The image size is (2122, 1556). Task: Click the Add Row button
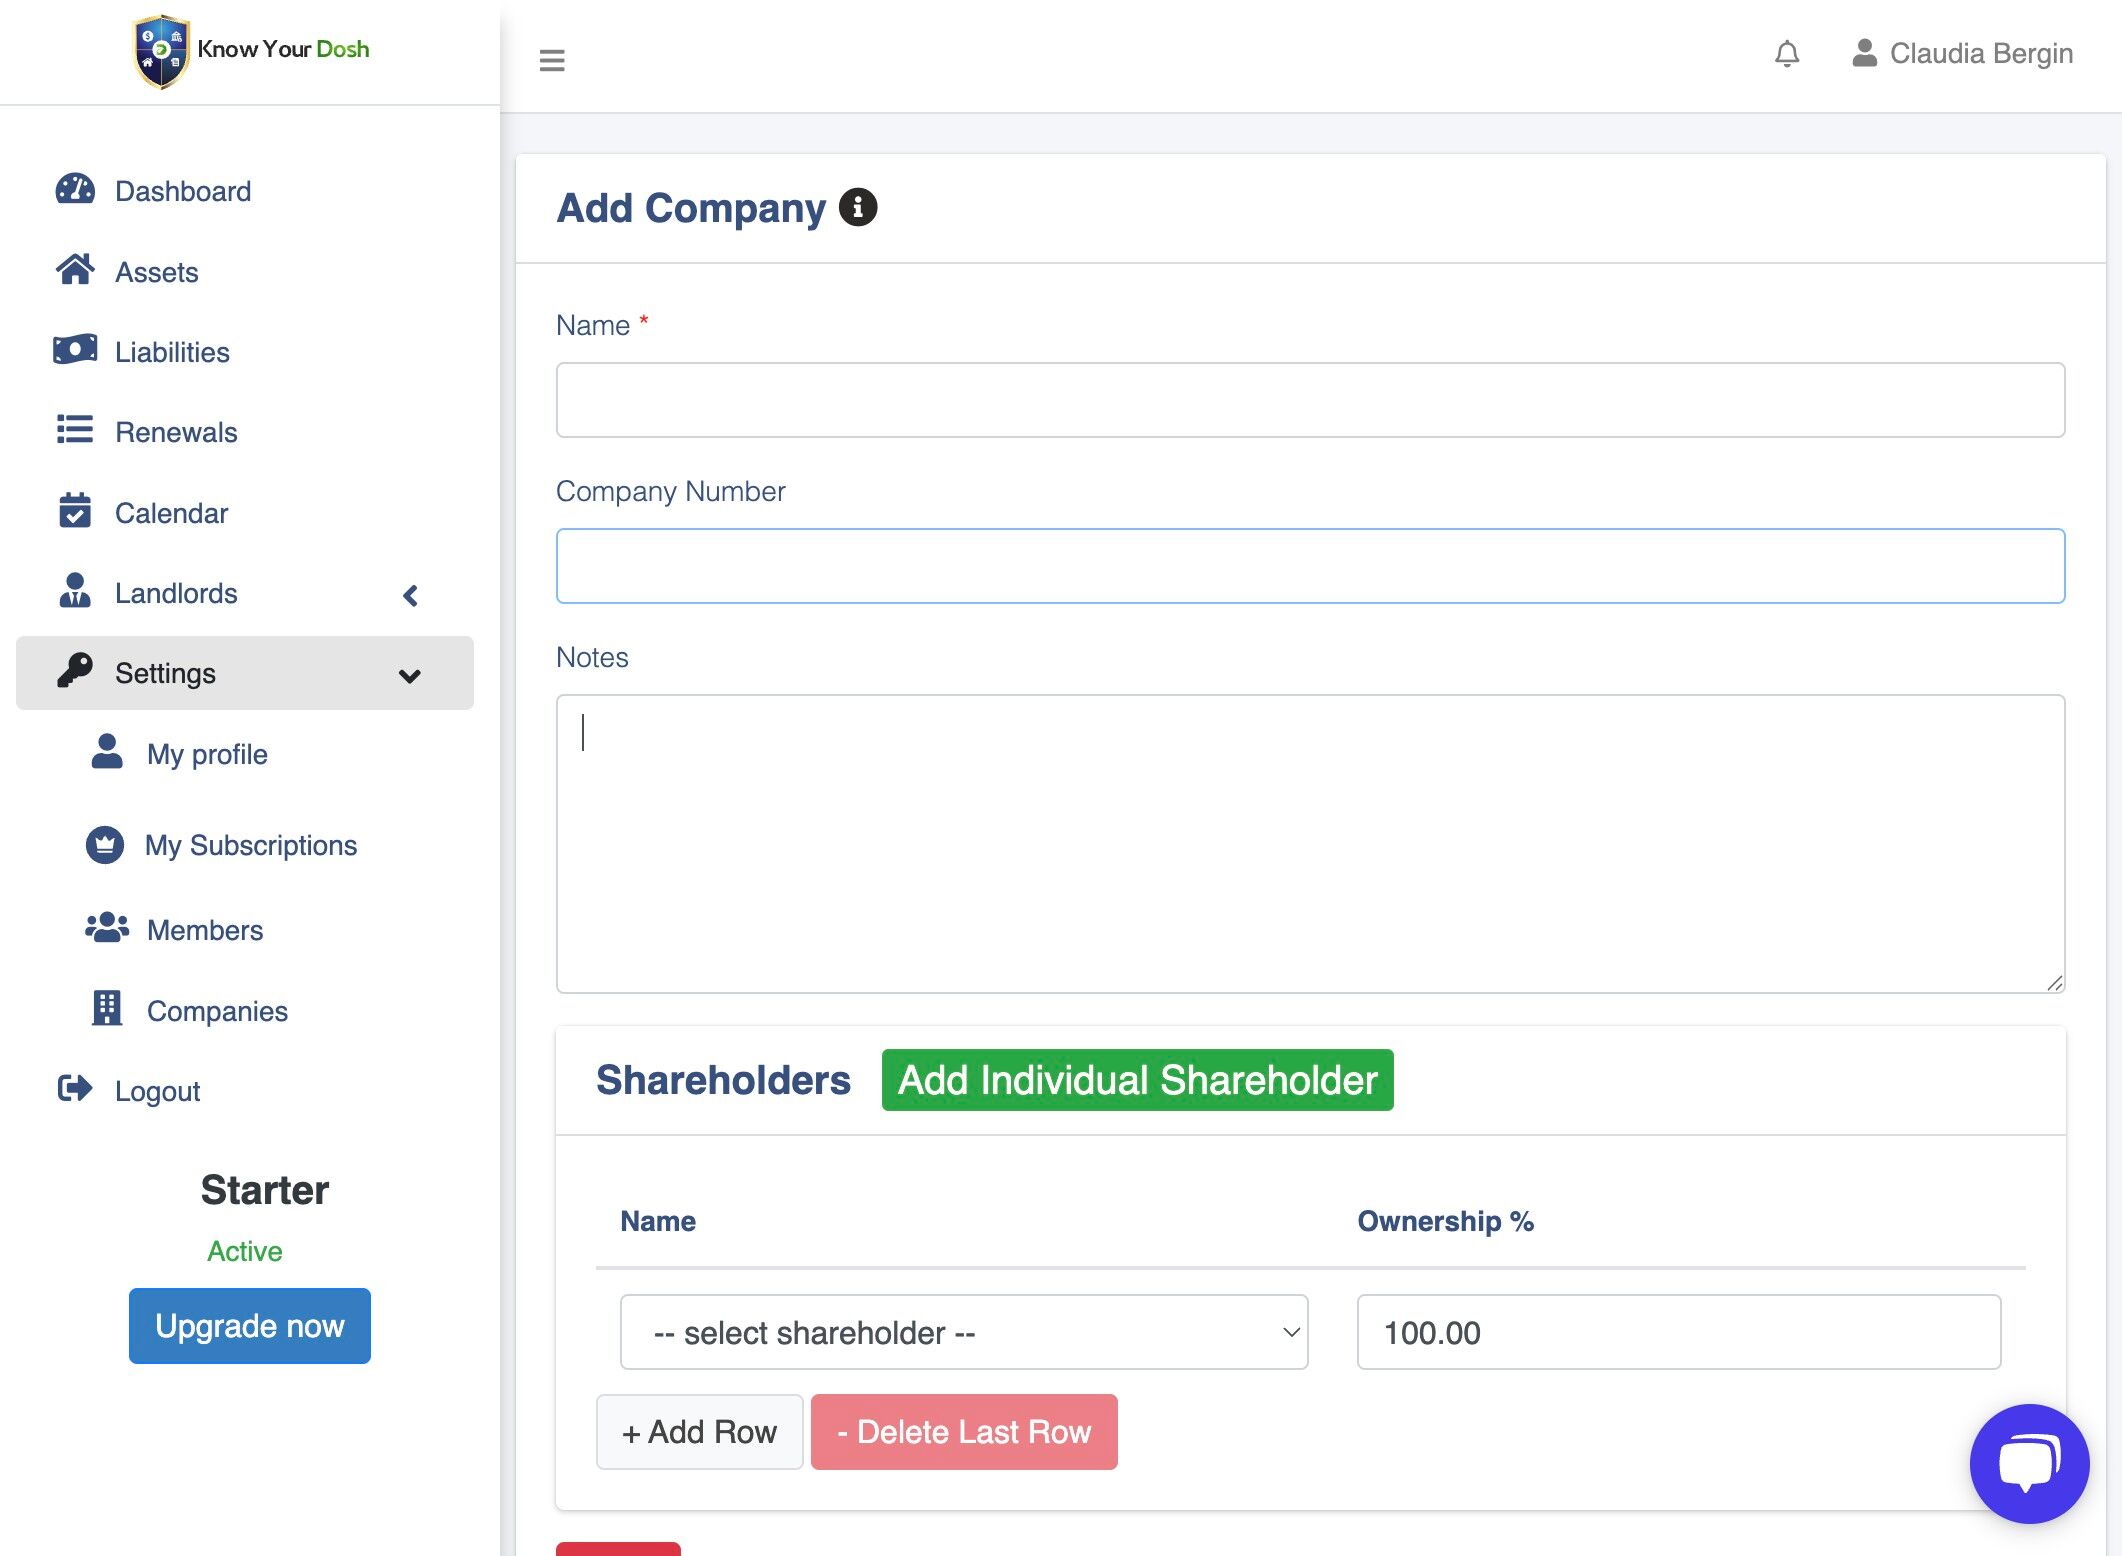point(699,1432)
